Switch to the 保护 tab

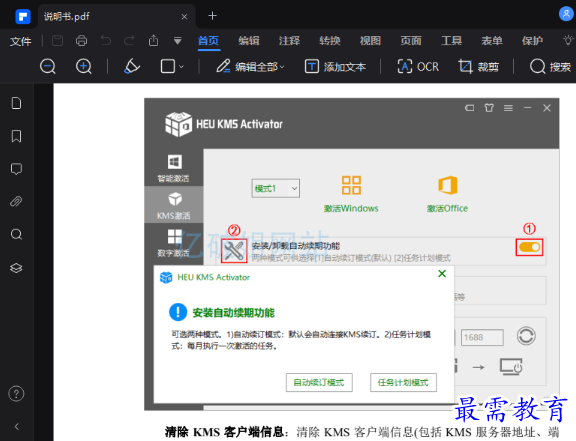[x=532, y=41]
